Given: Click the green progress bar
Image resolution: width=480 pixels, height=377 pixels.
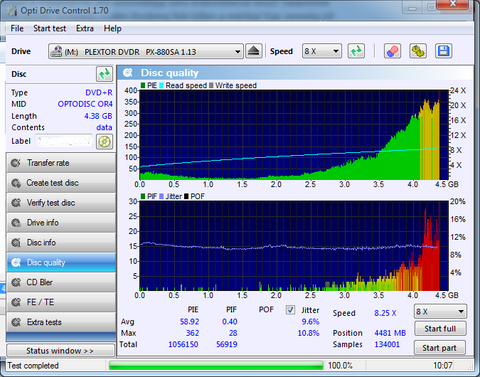Looking at the screenshot, I should pos(216,366).
